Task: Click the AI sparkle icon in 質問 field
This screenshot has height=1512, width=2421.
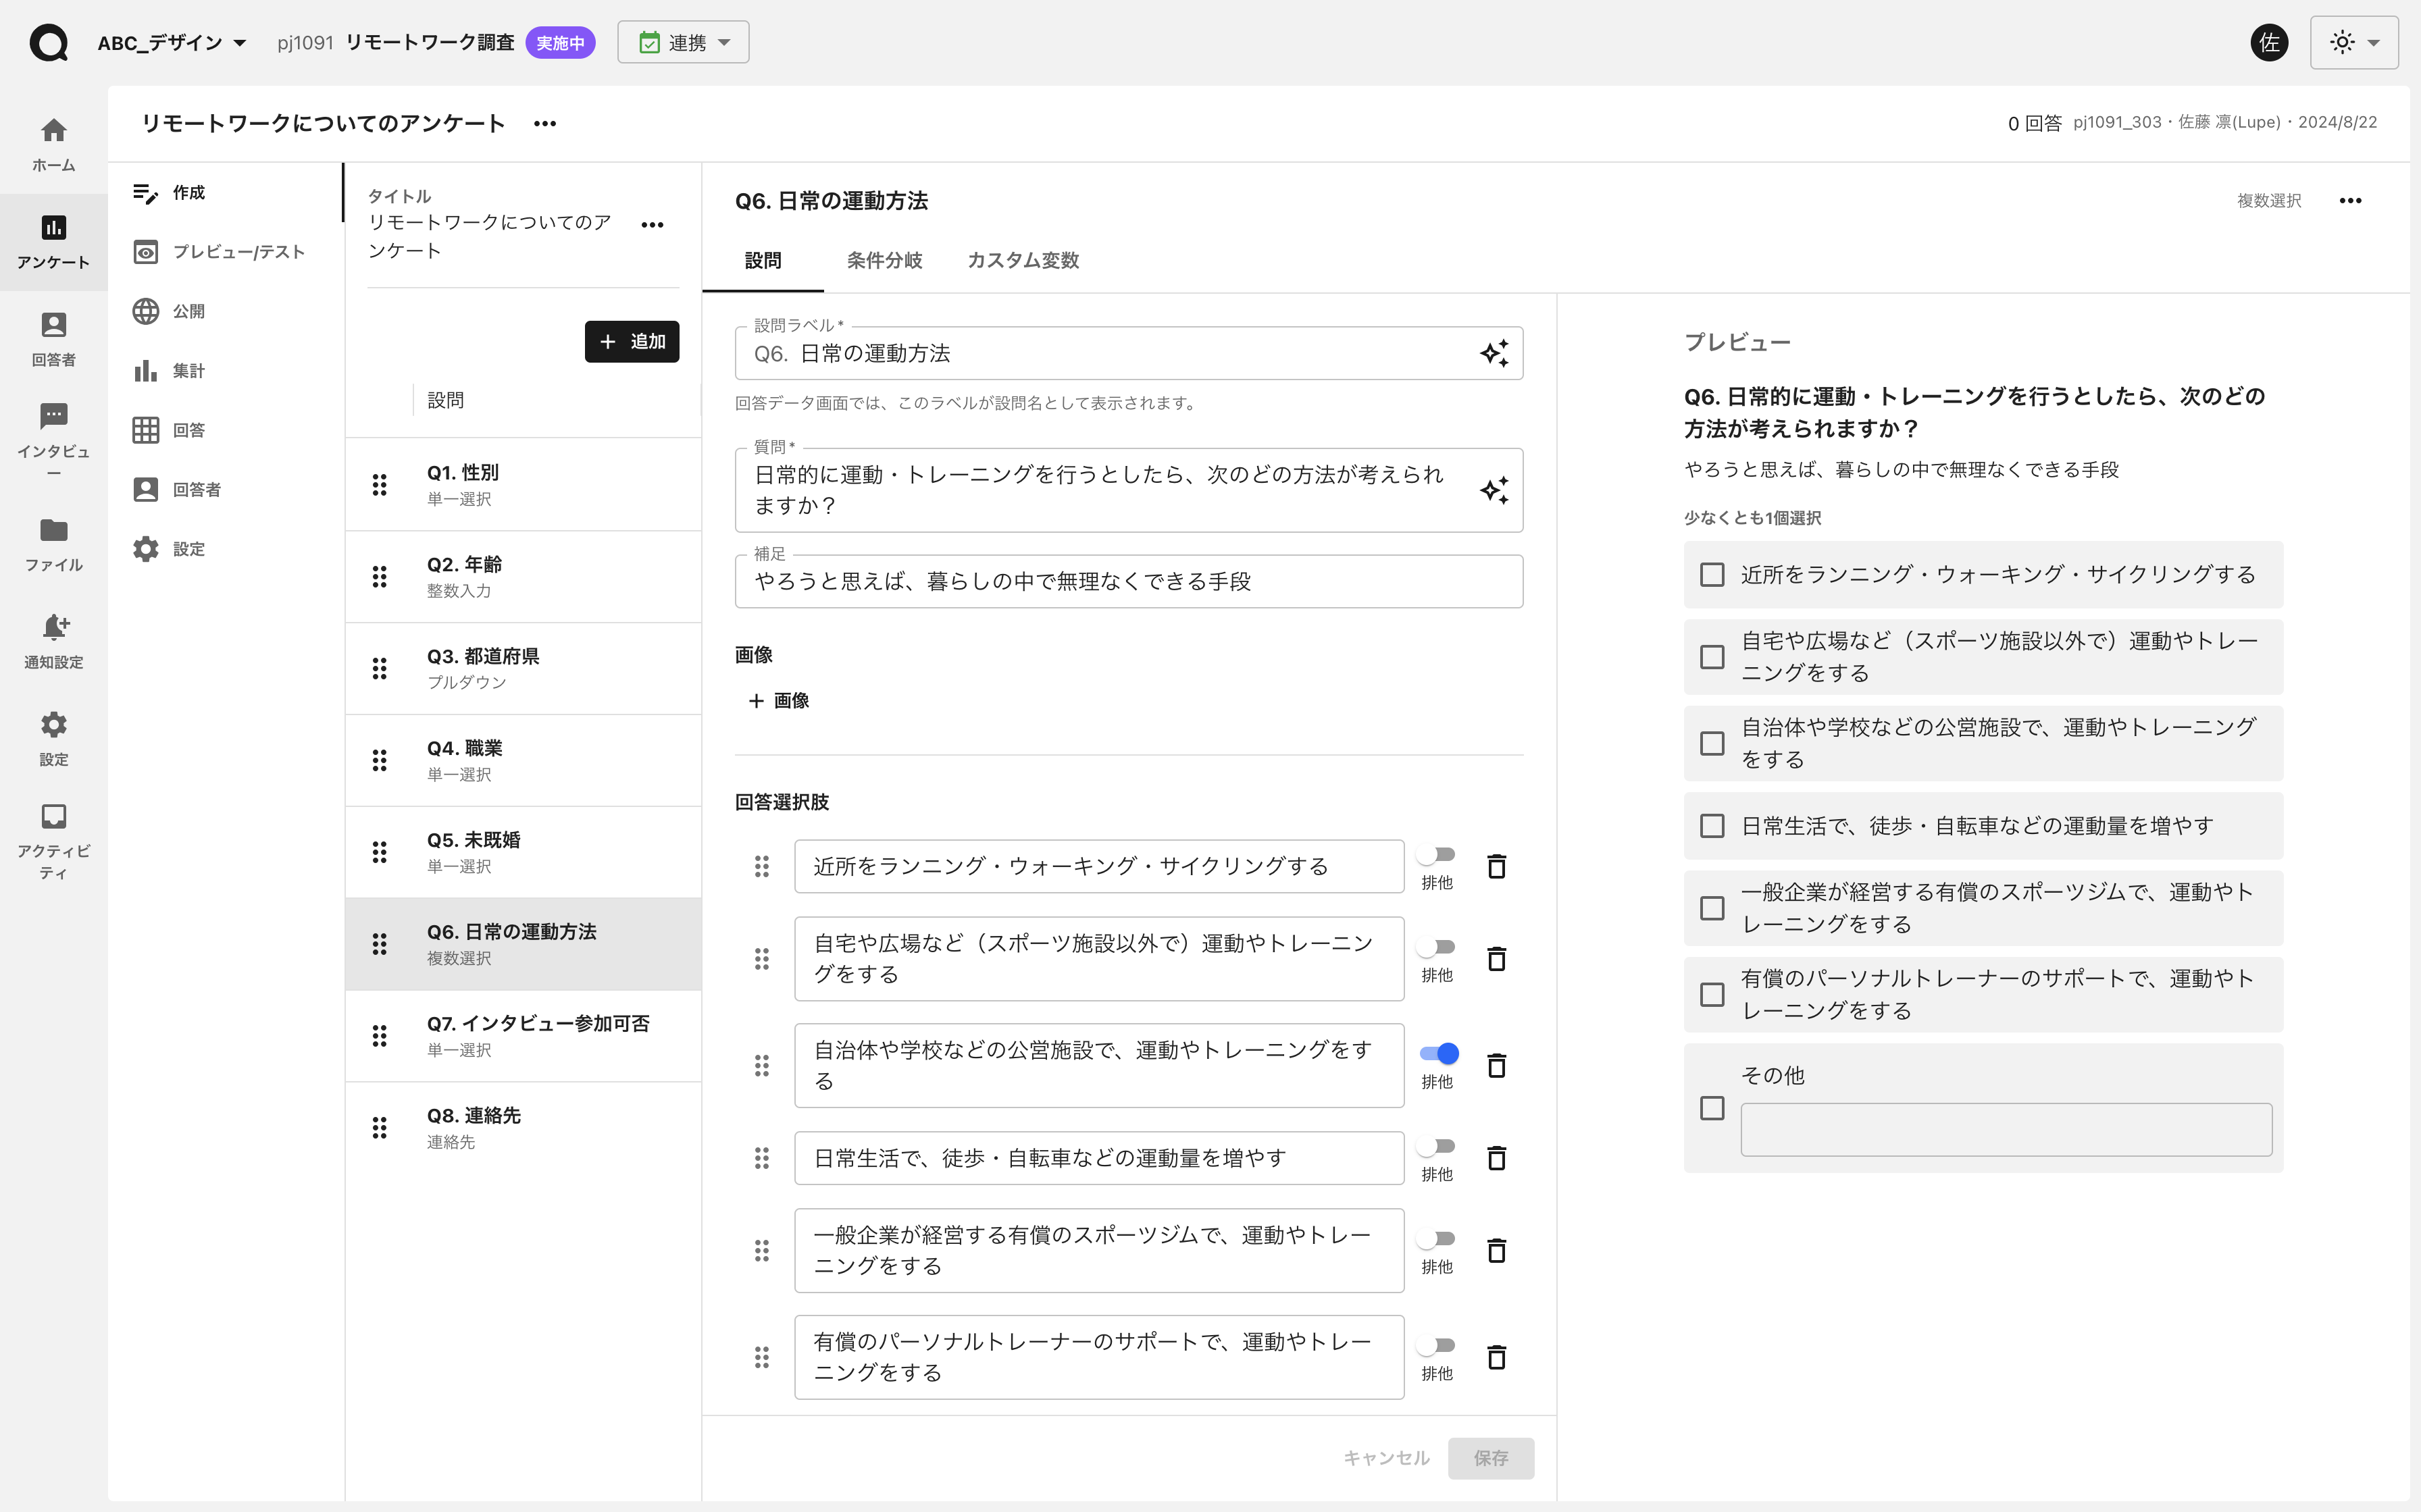Action: pos(1494,490)
